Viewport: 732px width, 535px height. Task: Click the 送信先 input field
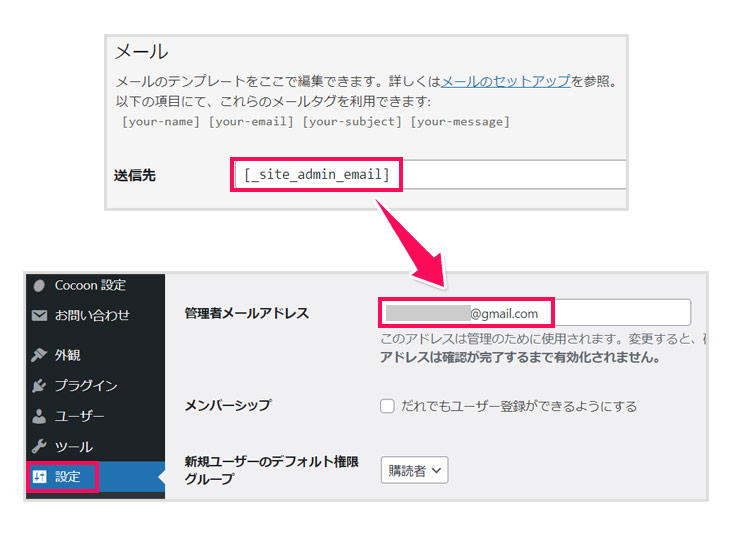click(429, 175)
